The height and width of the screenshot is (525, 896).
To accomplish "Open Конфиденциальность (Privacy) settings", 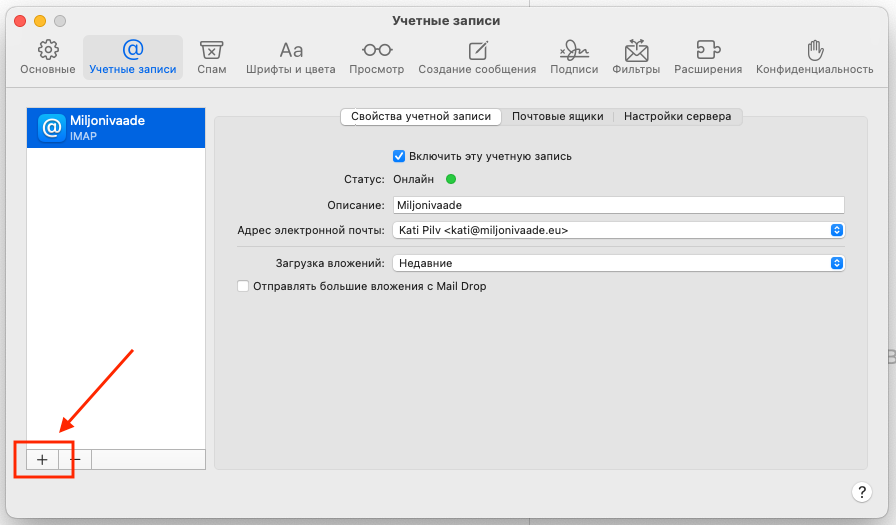I will [814, 57].
